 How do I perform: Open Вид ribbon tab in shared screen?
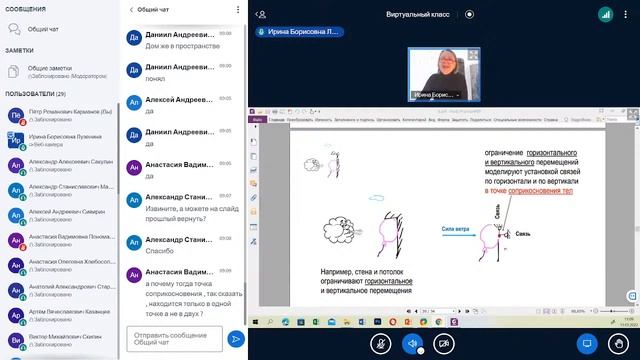[x=431, y=120]
